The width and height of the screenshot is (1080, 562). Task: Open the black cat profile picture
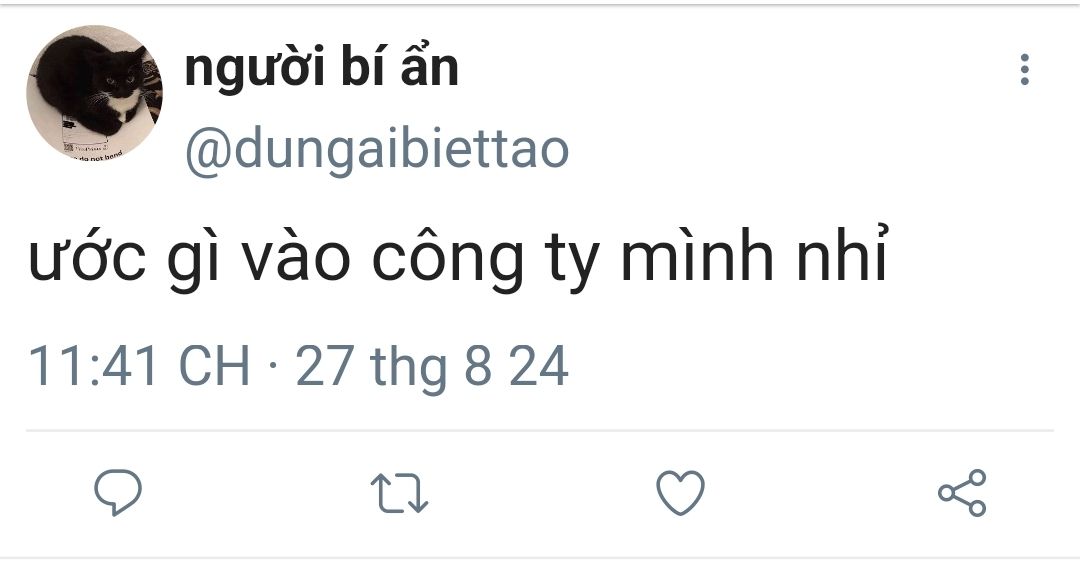coord(94,94)
